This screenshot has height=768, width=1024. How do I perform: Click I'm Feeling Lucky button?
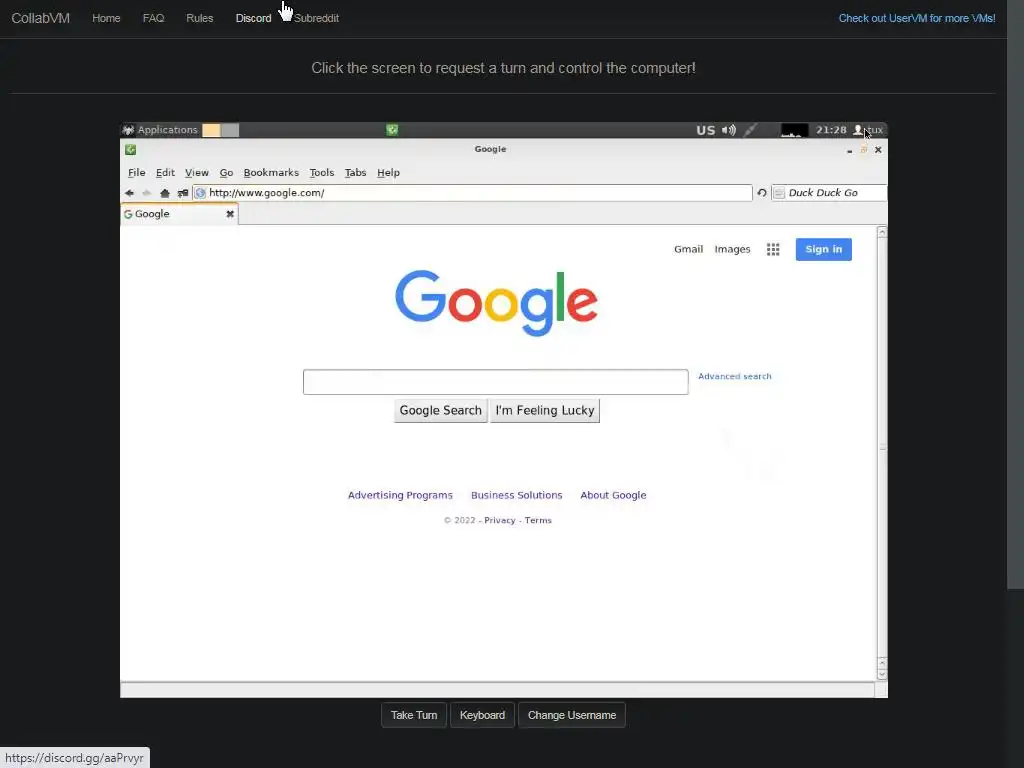pyautogui.click(x=545, y=411)
